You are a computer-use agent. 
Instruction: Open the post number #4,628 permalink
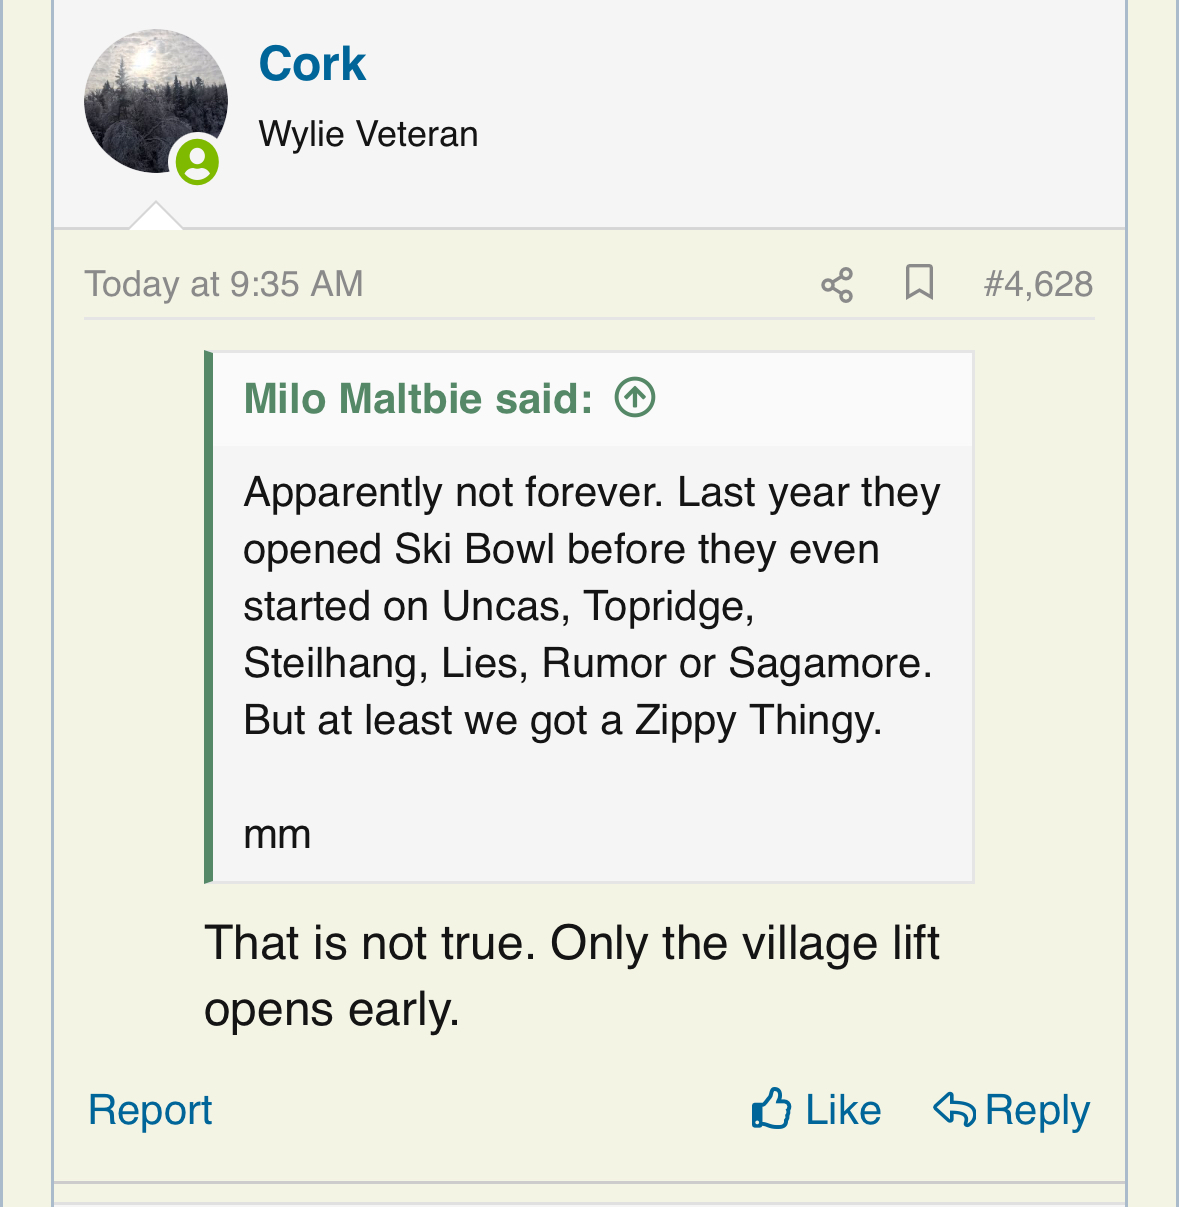(1038, 284)
